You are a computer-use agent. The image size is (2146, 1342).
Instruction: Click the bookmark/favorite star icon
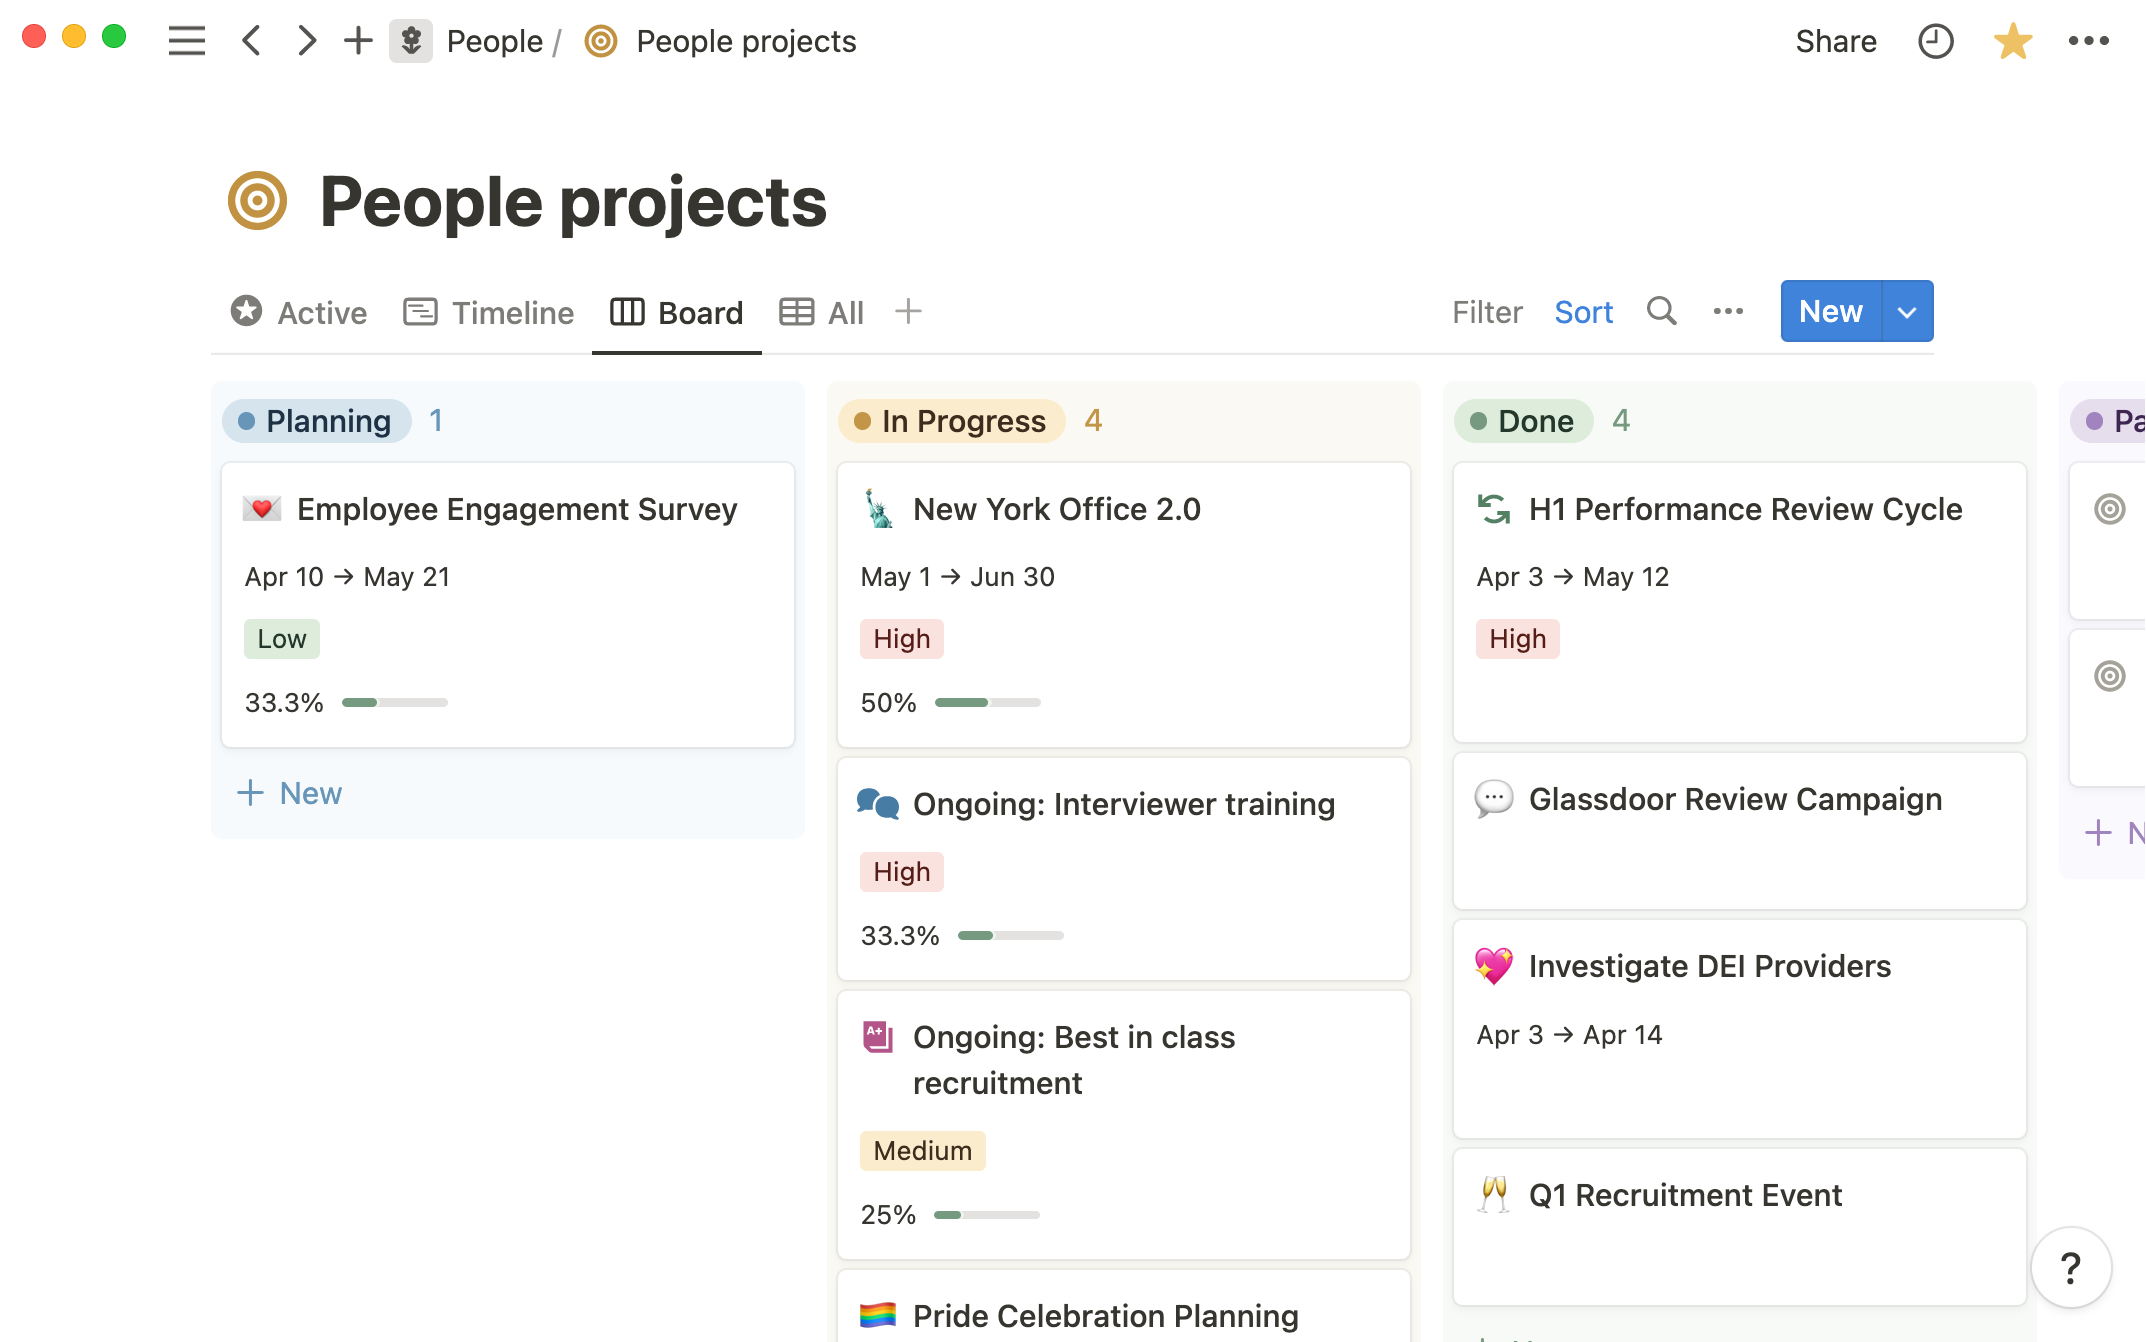[2013, 40]
